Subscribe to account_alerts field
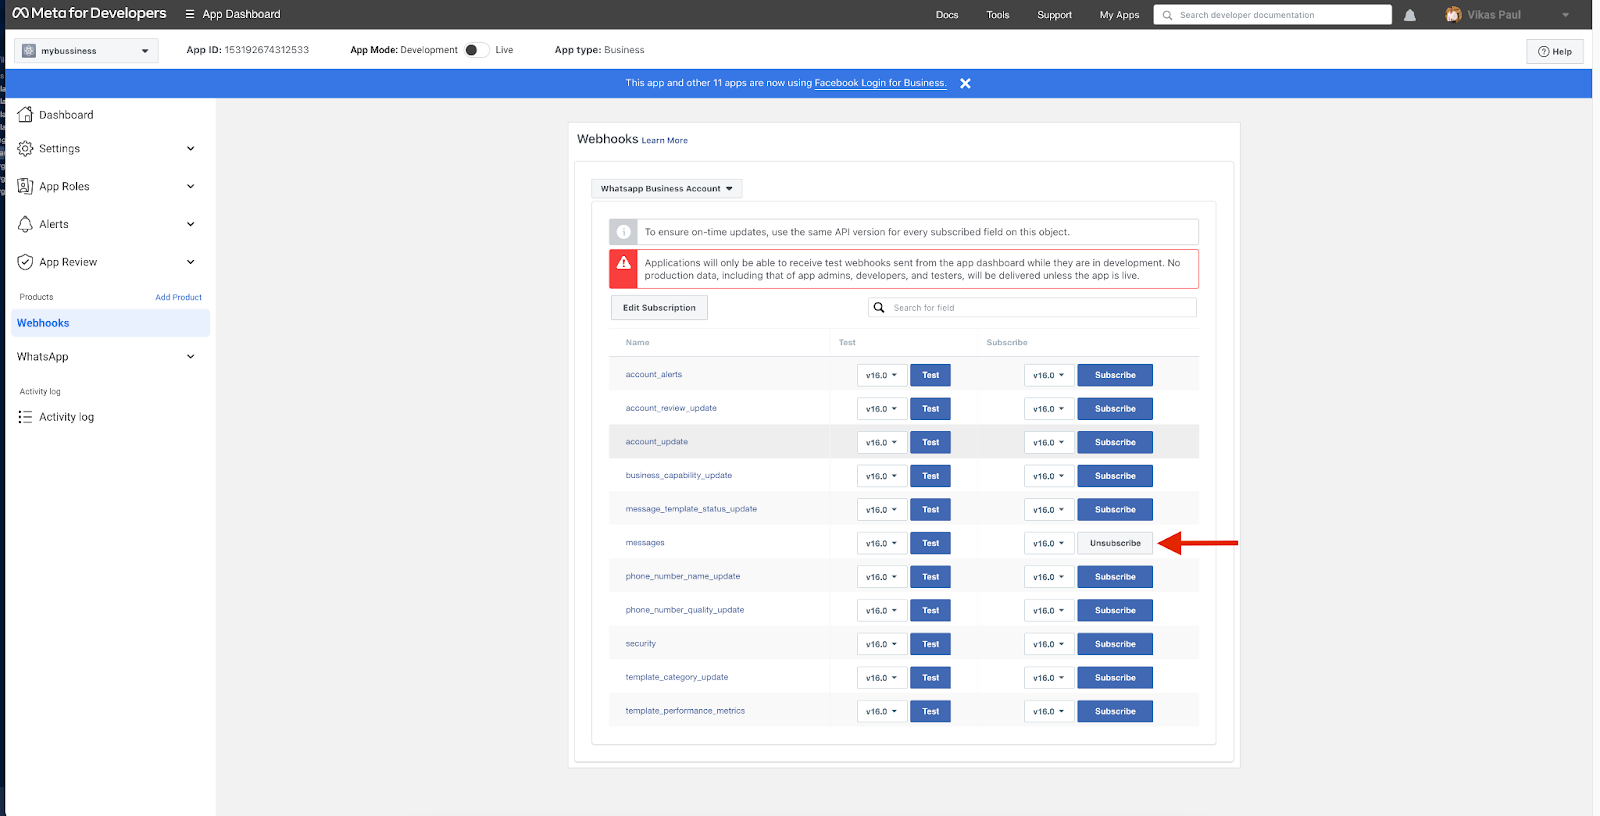This screenshot has width=1600, height=816. [x=1115, y=375]
